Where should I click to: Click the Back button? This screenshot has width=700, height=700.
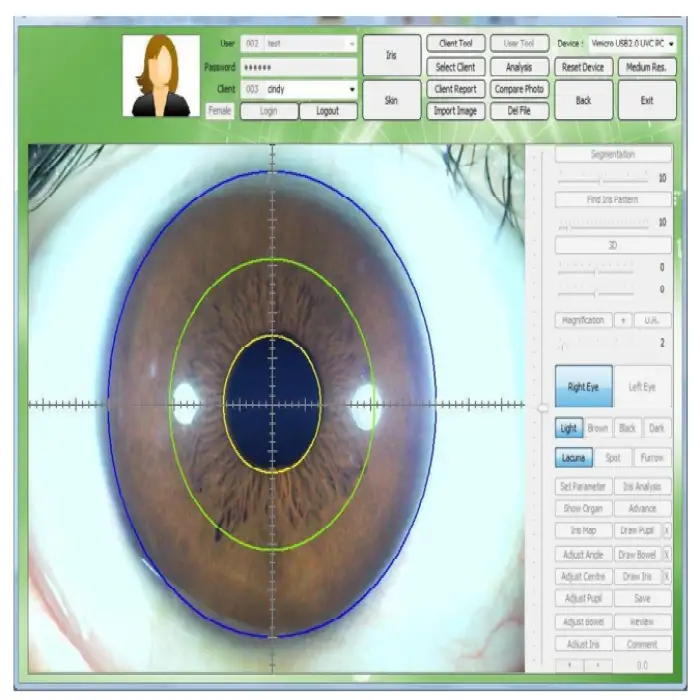583,100
